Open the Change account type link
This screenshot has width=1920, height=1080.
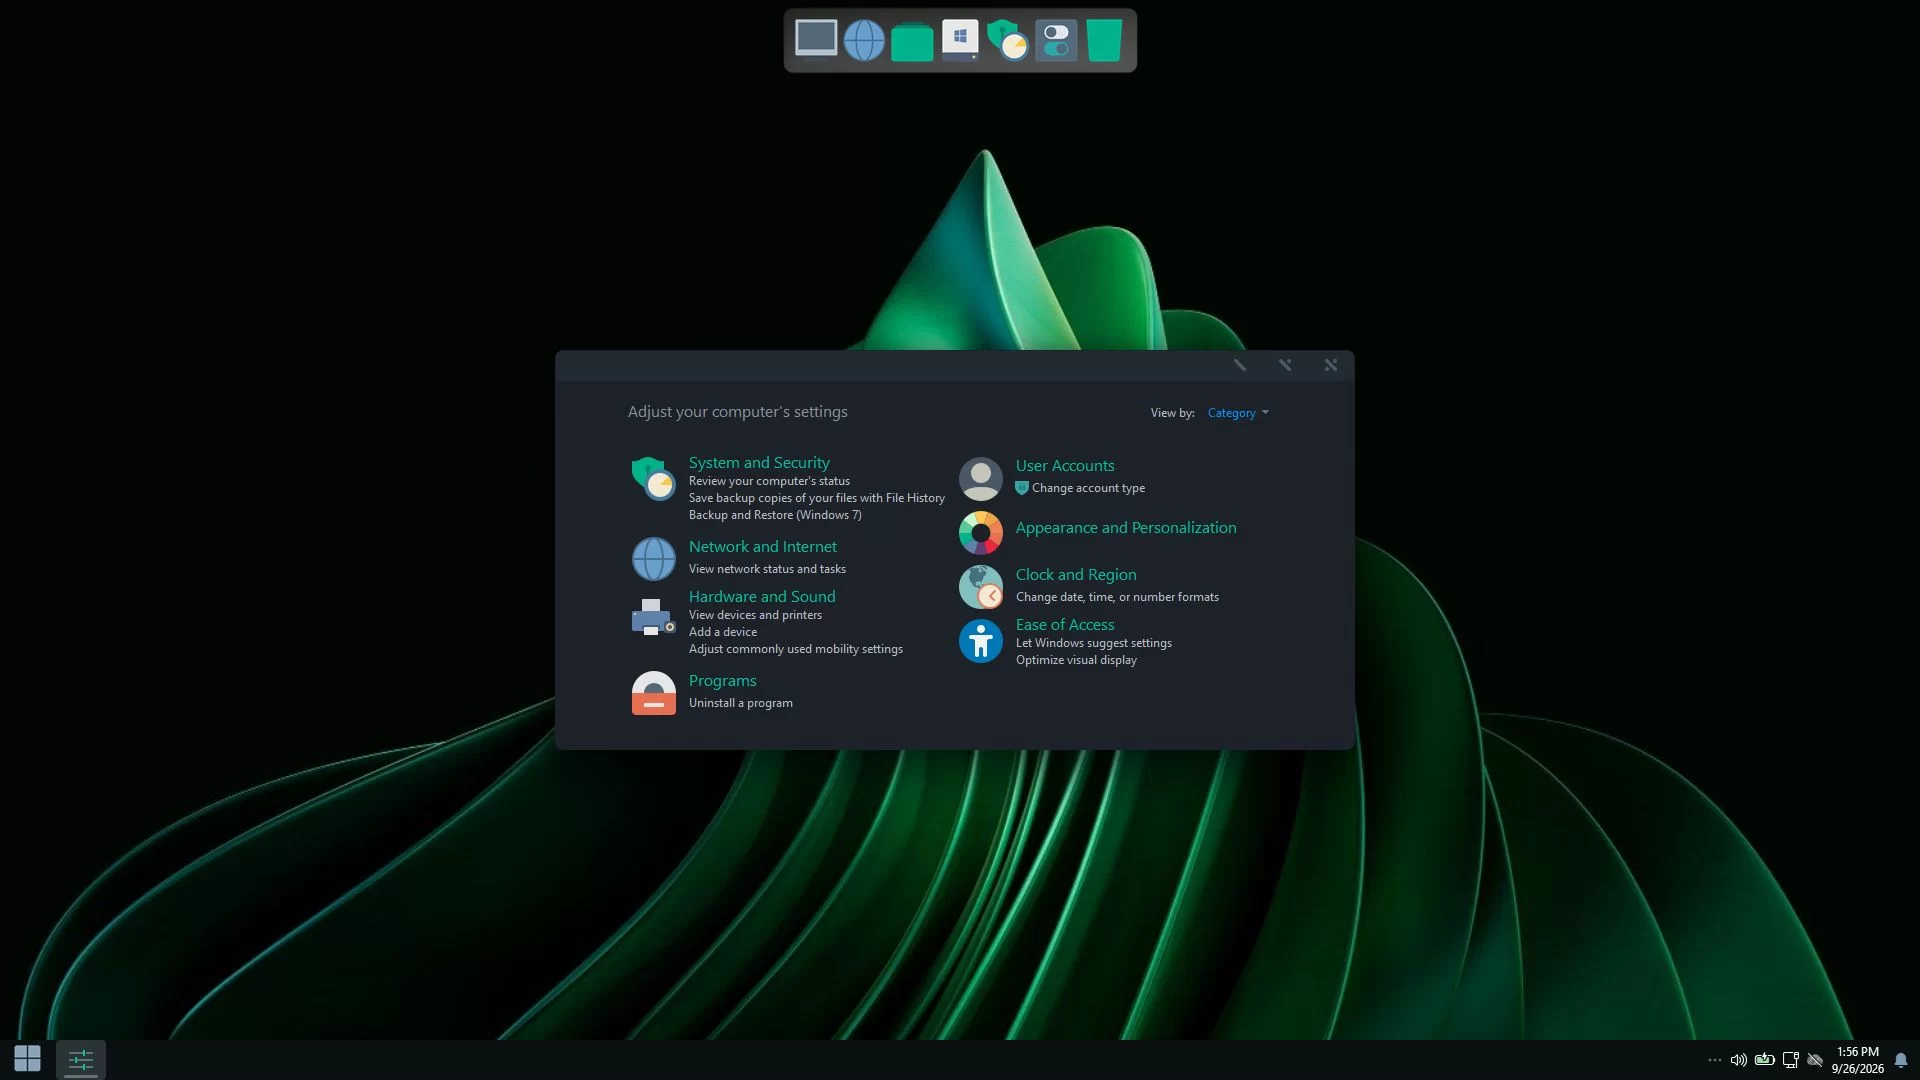click(1088, 488)
